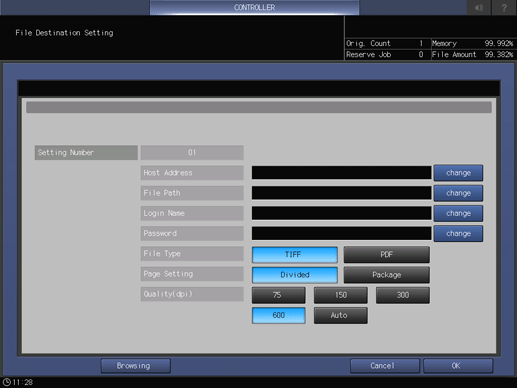Change the Login Name value
Screen dimensions: 517x388
(458, 213)
